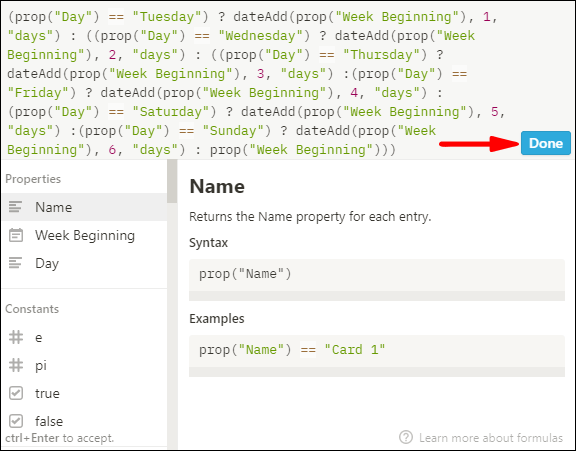The image size is (576, 451).
Task: Click the calendar icon for Week Beginning
Action: click(x=16, y=235)
